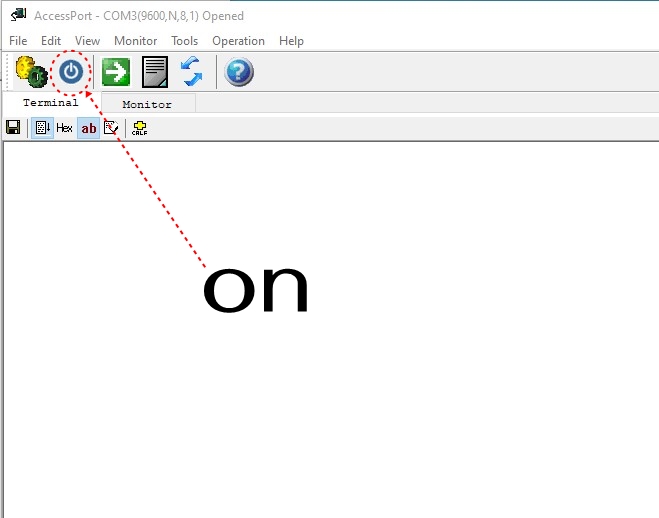Viewport: 659px width, 518px height.
Task: Click inside the terminal output area
Action: (x=331, y=329)
